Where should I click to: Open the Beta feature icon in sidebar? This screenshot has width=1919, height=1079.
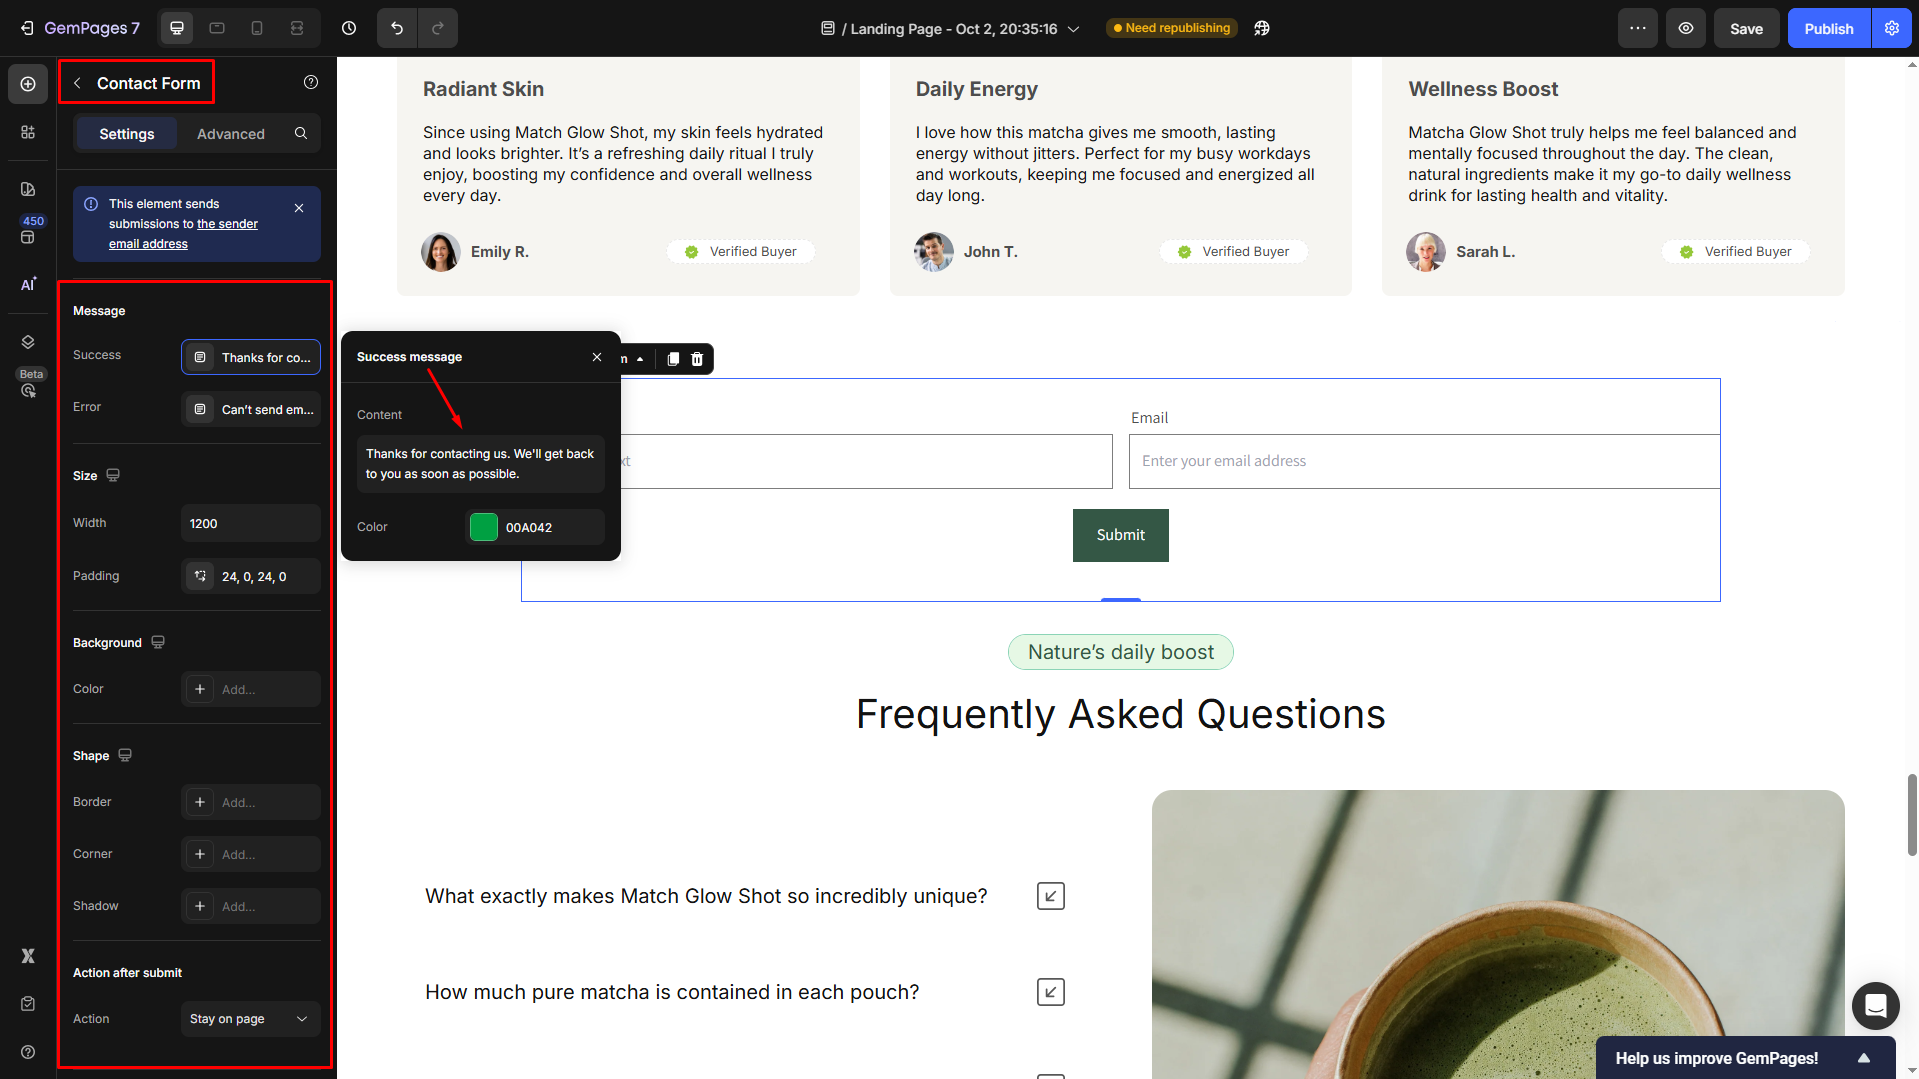pyautogui.click(x=28, y=390)
